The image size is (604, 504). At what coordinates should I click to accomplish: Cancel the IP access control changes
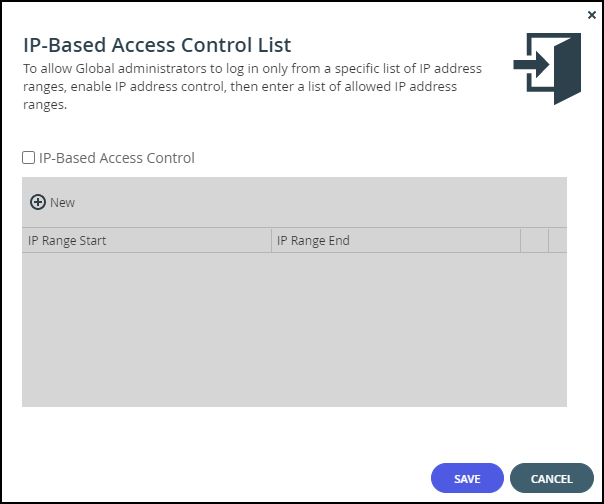coord(552,478)
